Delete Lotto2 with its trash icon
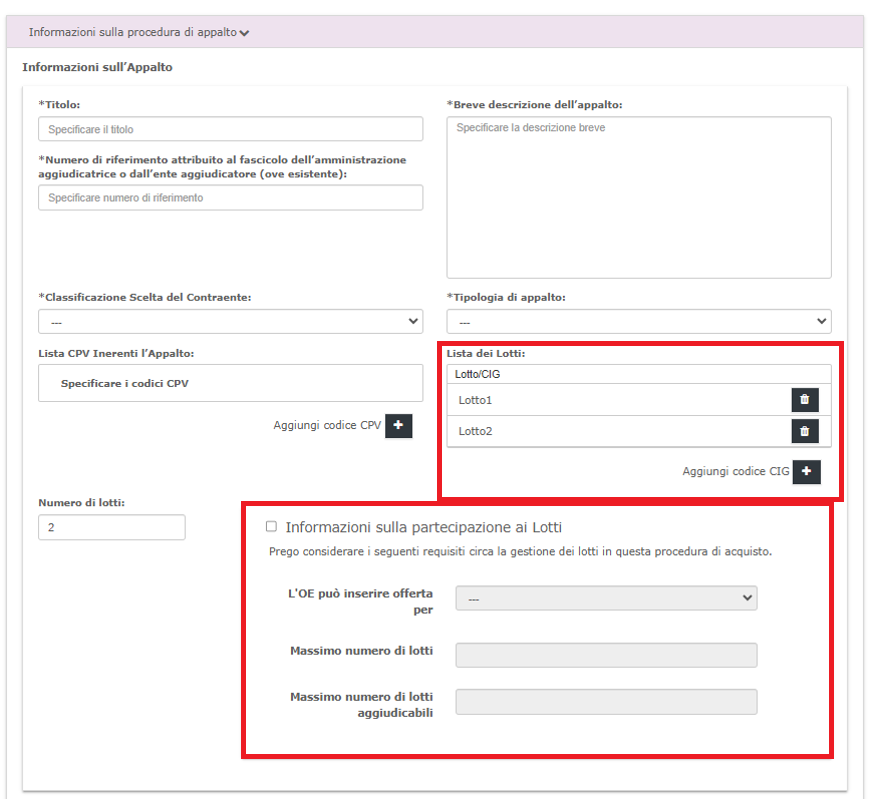Screen dimensions: 883x799 805,431
